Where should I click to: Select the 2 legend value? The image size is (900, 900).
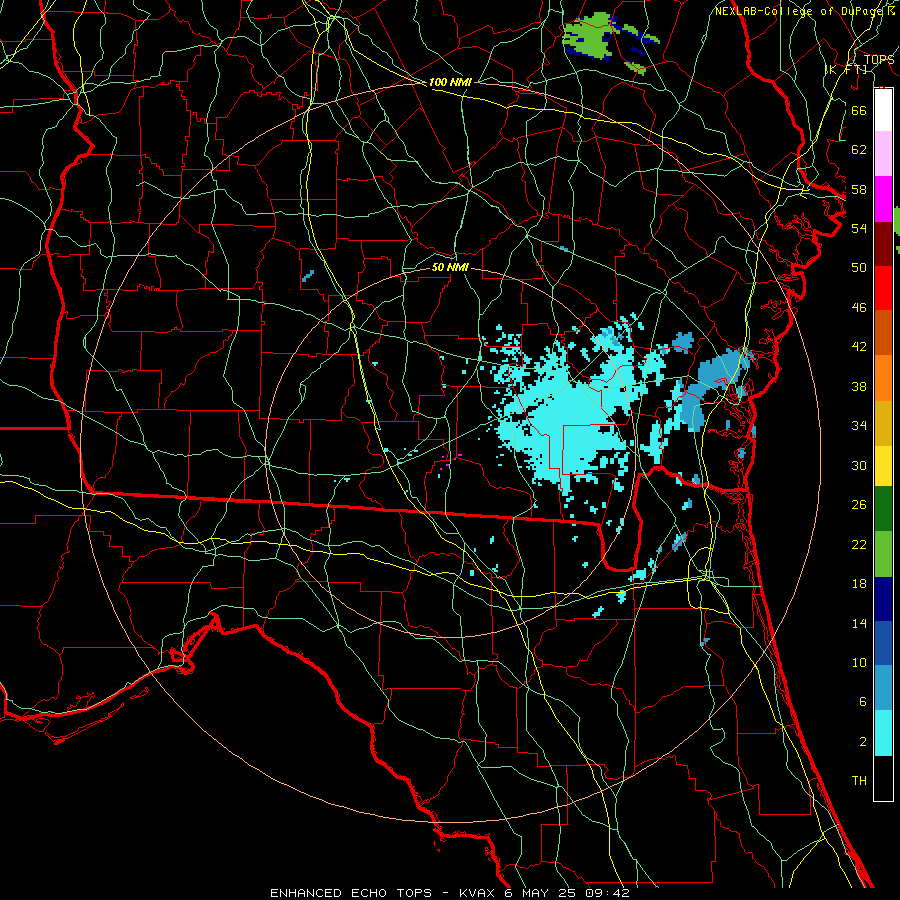(862, 742)
